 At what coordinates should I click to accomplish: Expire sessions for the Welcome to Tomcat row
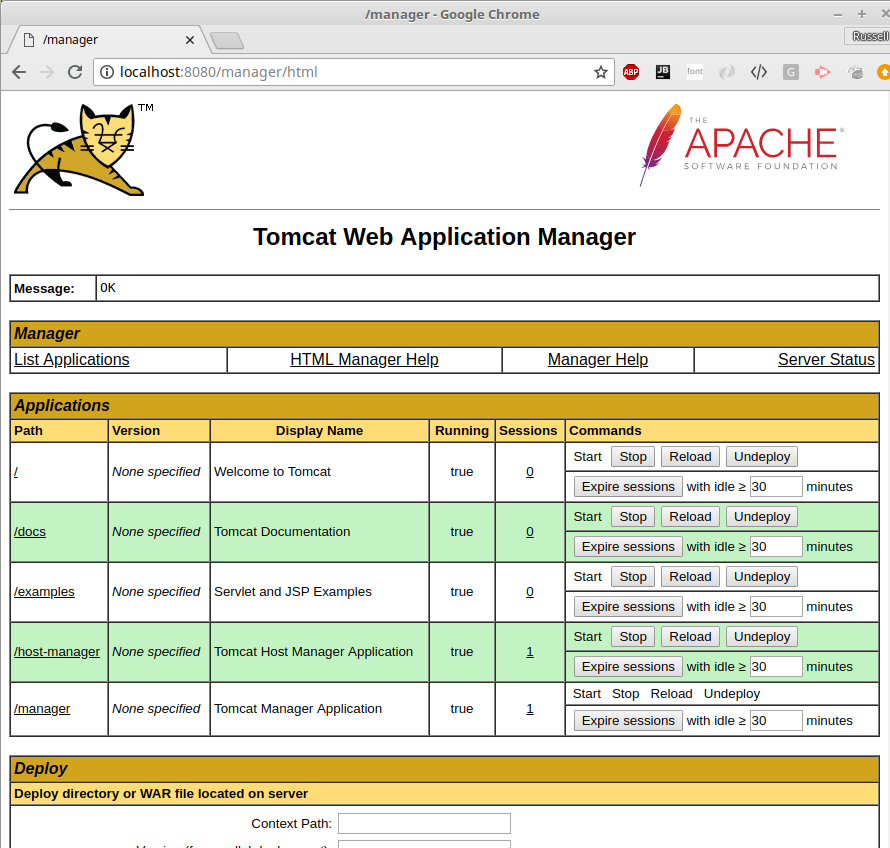pos(628,486)
